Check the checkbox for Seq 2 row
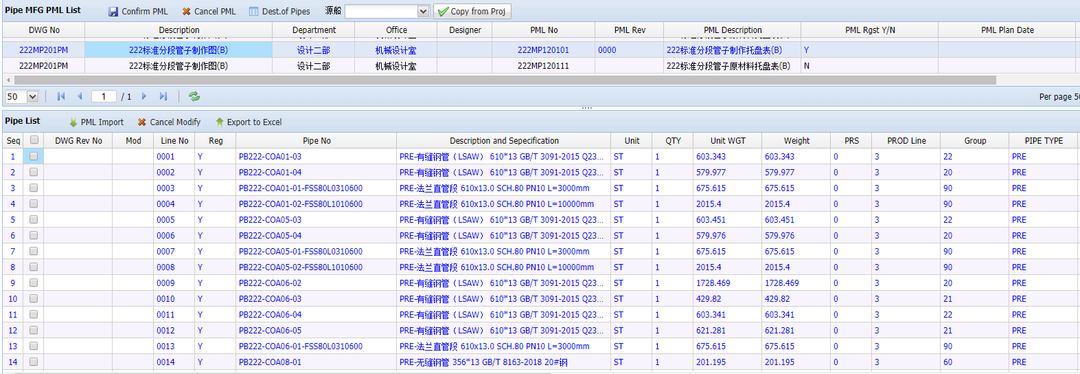Viewport: 1080px width, 374px height. click(x=34, y=172)
